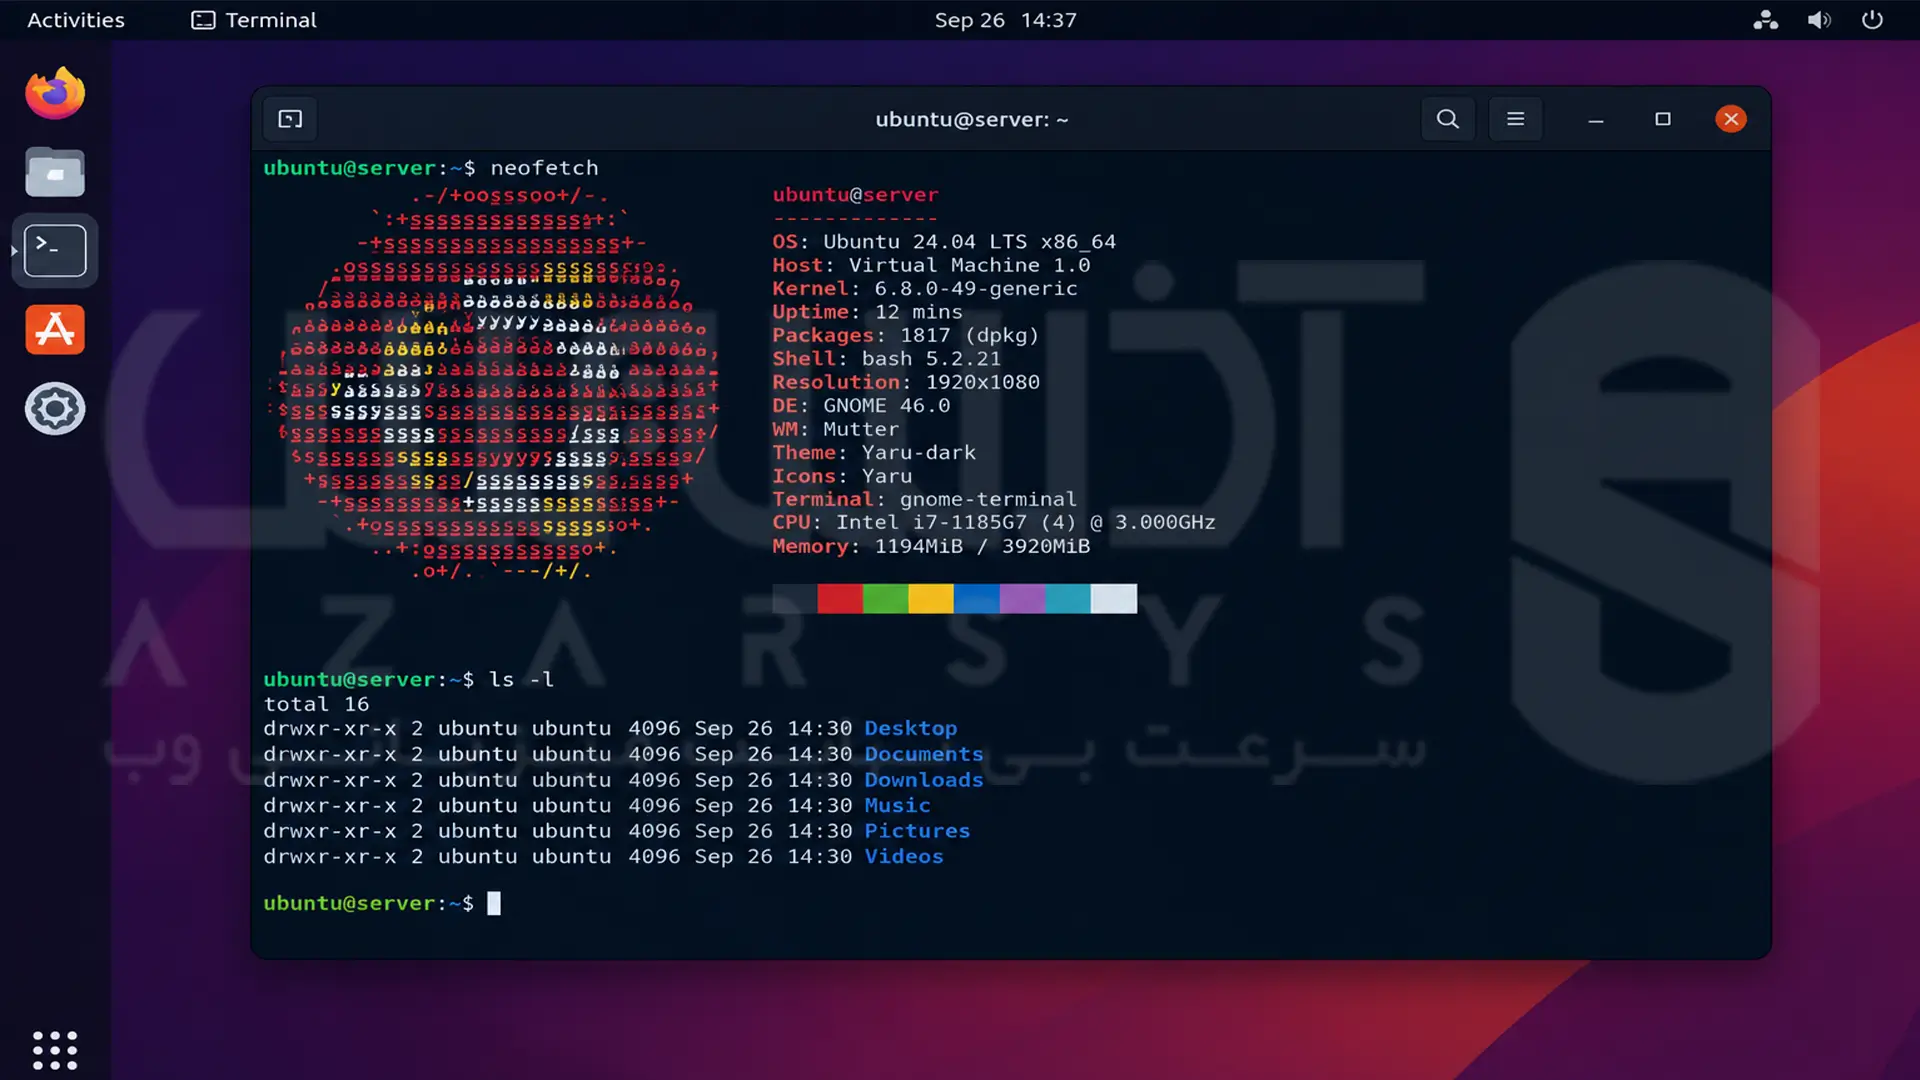
Task: Minimize the terminal window
Action: (1595, 120)
